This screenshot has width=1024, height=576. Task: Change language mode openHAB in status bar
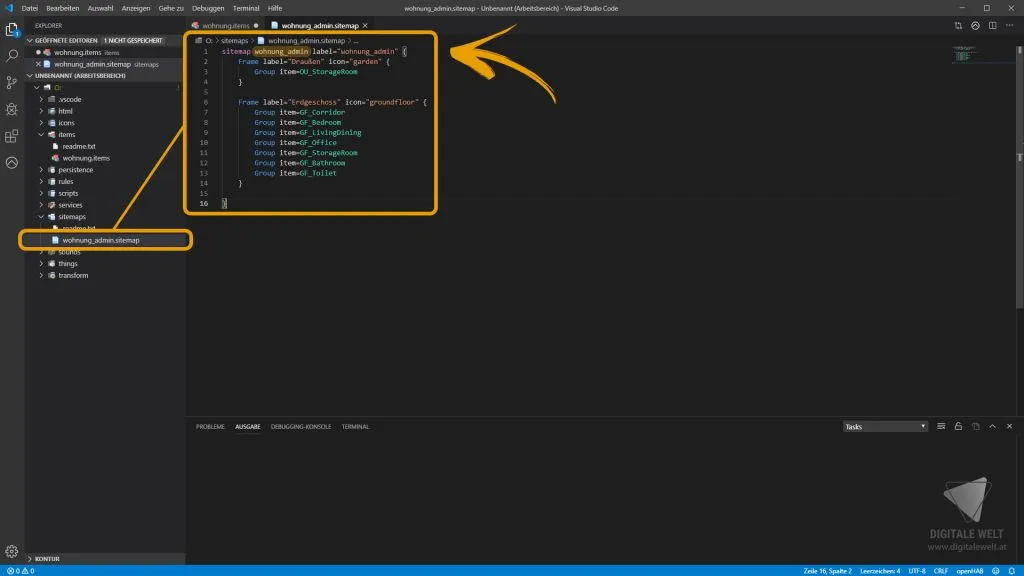[x=970, y=571]
